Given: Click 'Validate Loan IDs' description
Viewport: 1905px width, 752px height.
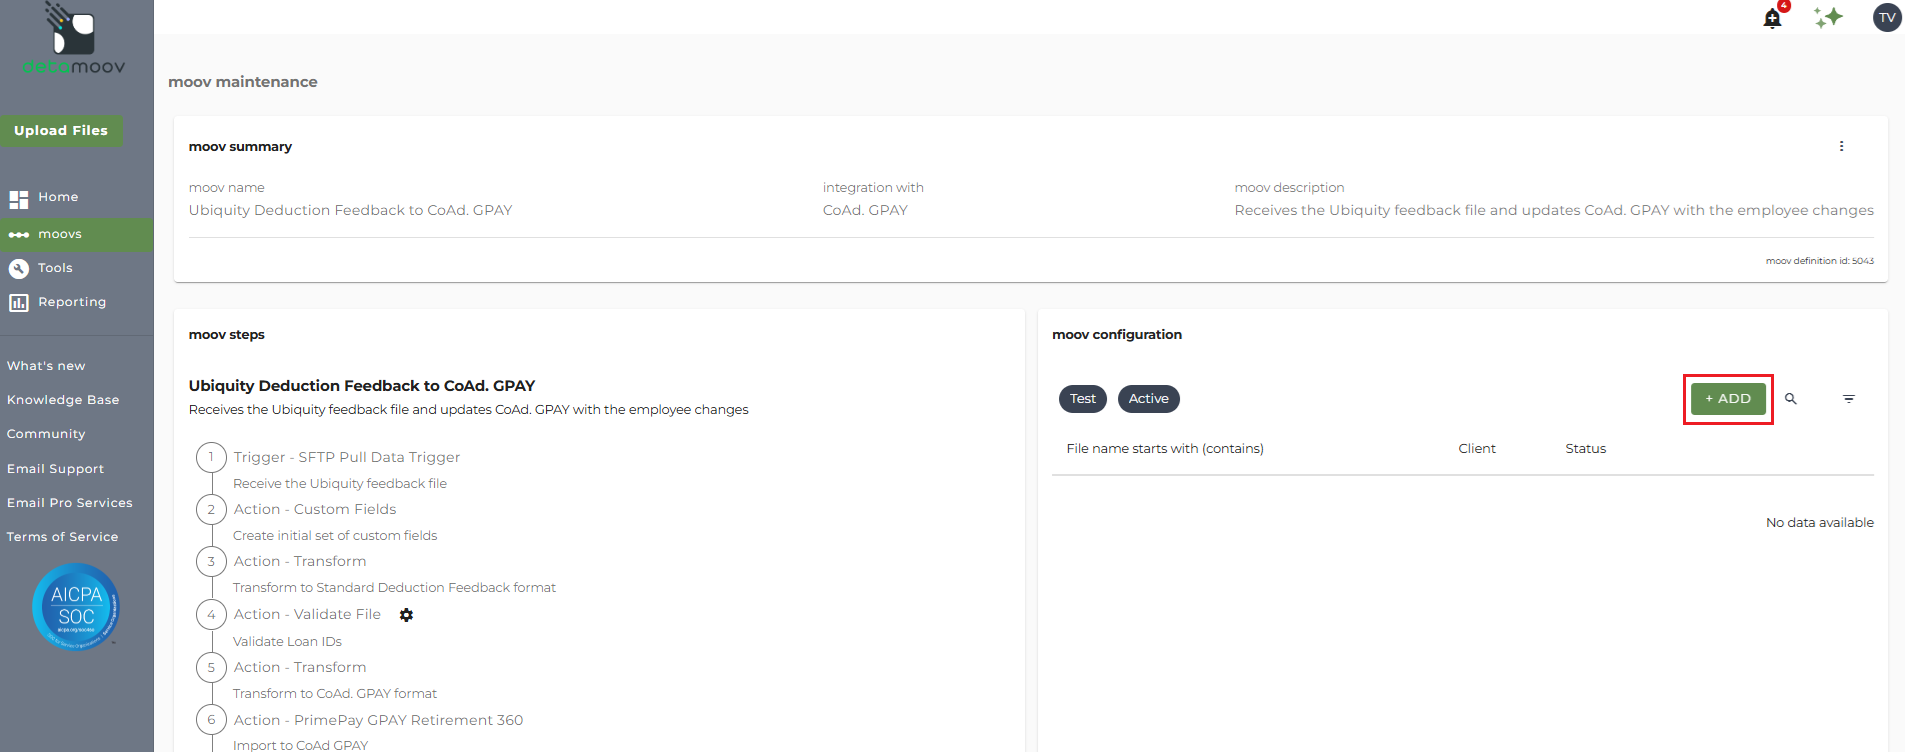Looking at the screenshot, I should pos(287,642).
